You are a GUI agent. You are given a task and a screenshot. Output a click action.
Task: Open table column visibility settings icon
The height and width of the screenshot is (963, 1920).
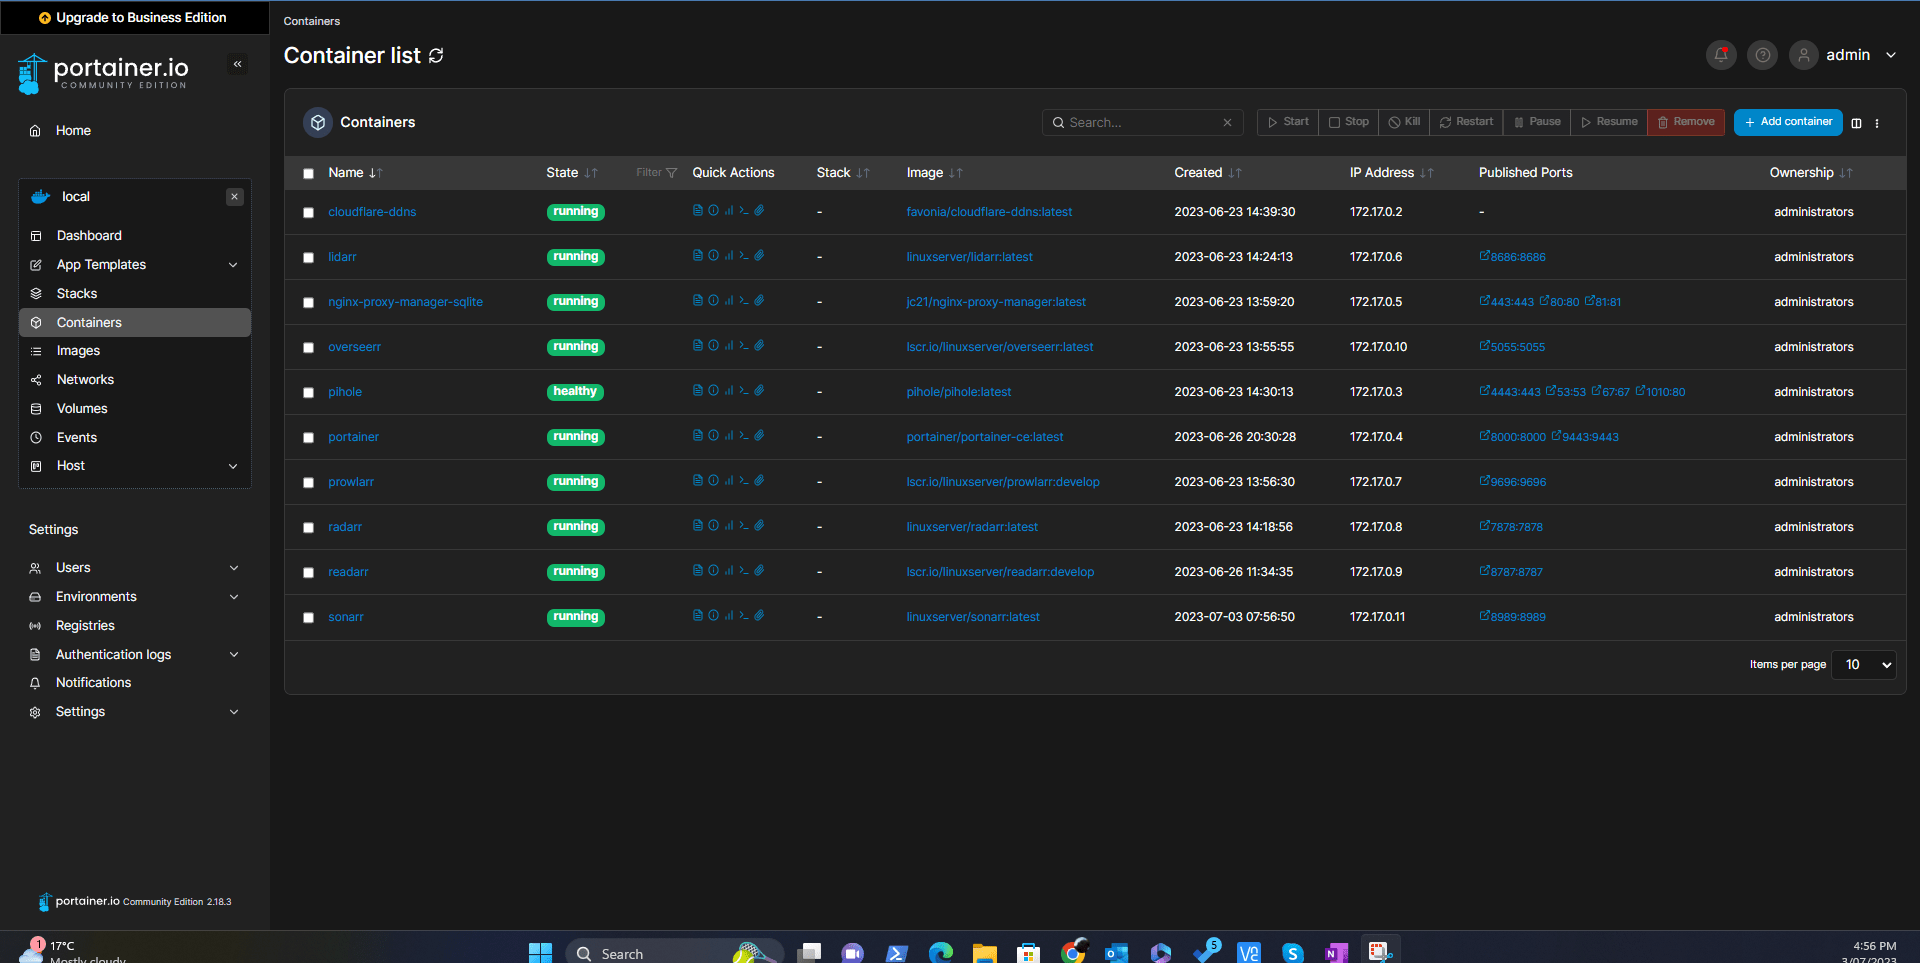pyautogui.click(x=1856, y=123)
